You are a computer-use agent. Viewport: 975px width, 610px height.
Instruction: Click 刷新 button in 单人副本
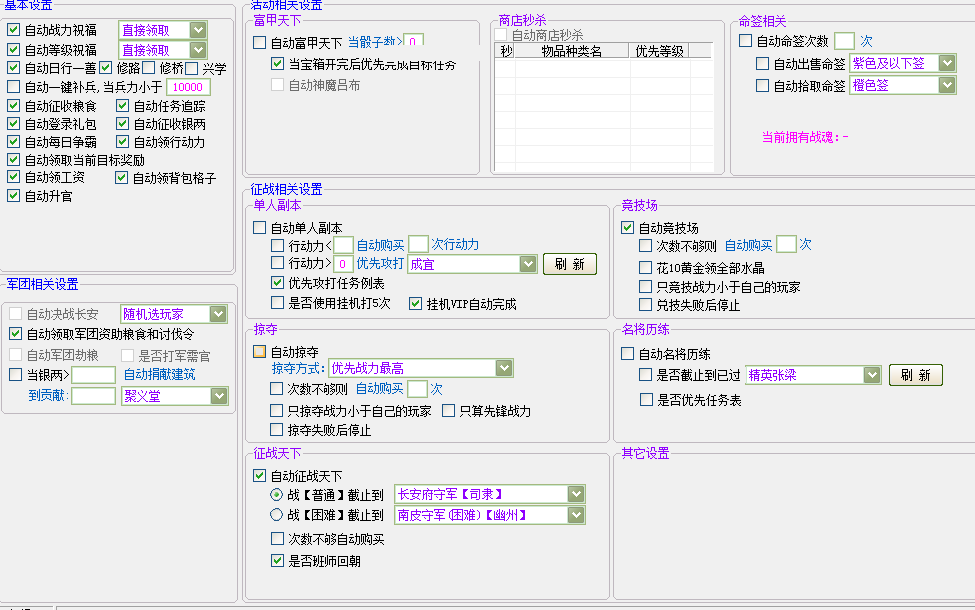point(570,264)
